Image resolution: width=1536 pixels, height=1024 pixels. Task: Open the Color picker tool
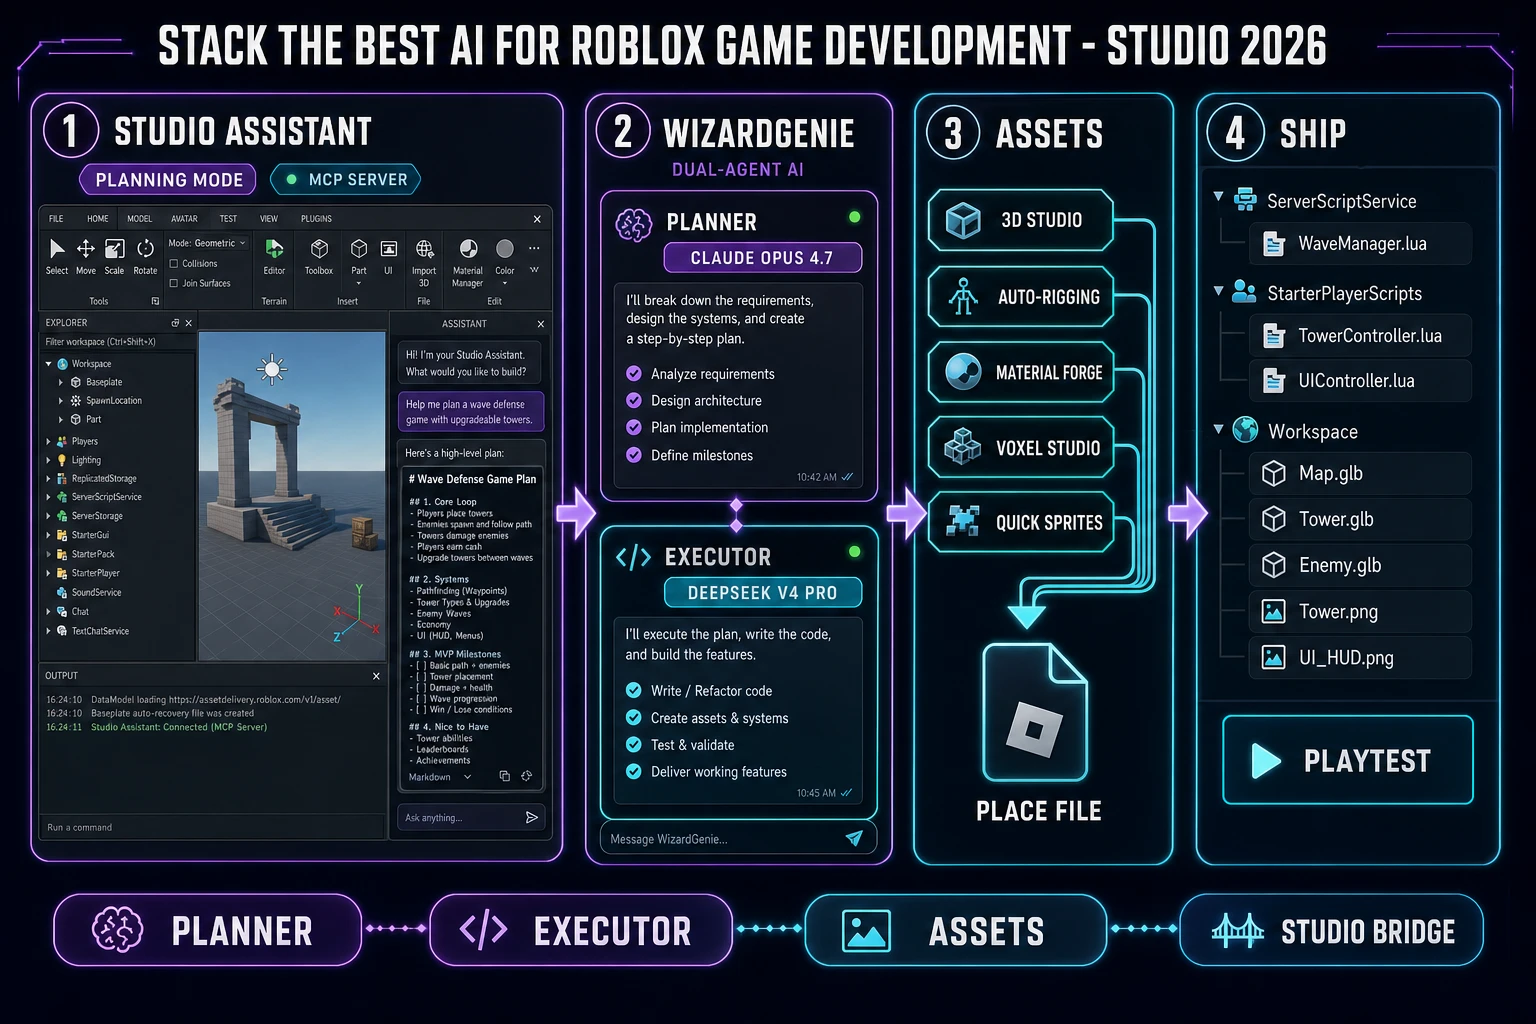pyautogui.click(x=505, y=260)
